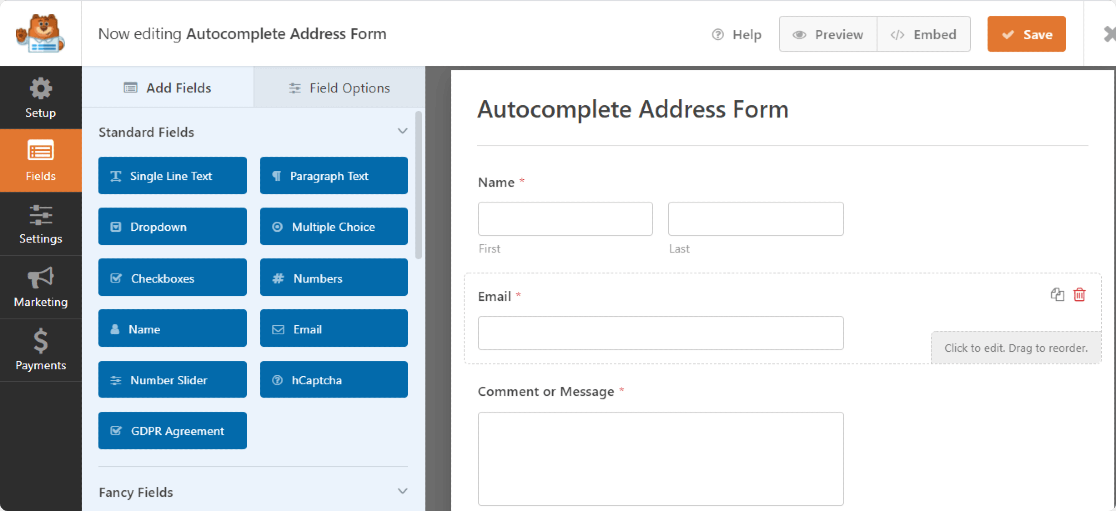Add a Single Line Text field

(x=172, y=176)
